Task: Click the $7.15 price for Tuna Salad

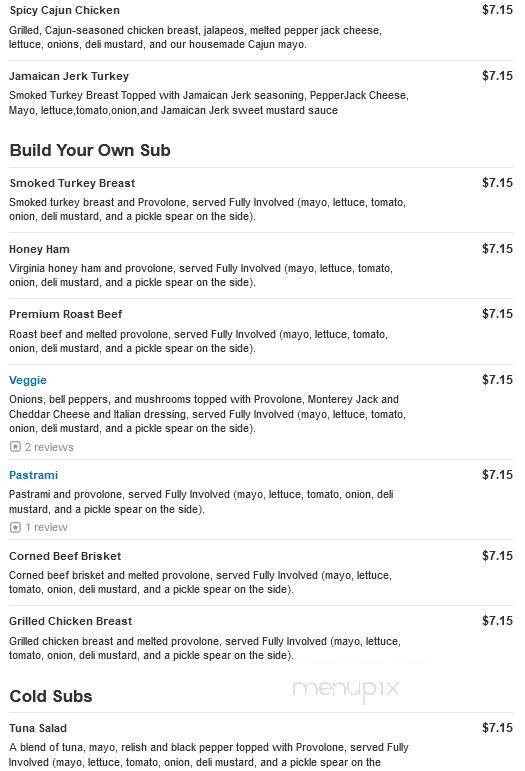Action: [x=497, y=728]
